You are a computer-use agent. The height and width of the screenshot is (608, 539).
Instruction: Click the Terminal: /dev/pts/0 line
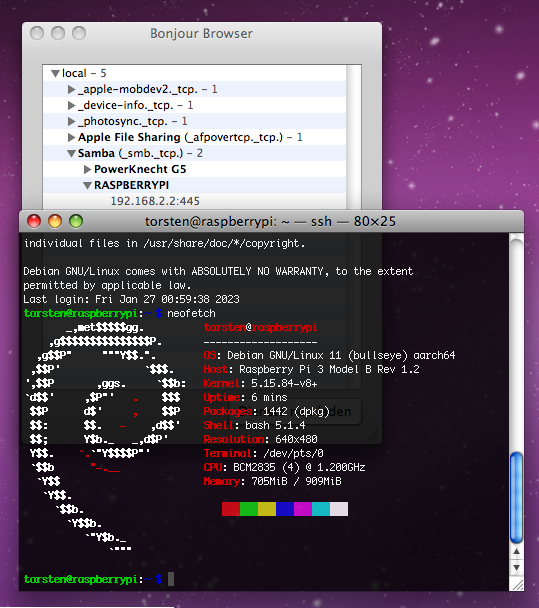tap(264, 453)
